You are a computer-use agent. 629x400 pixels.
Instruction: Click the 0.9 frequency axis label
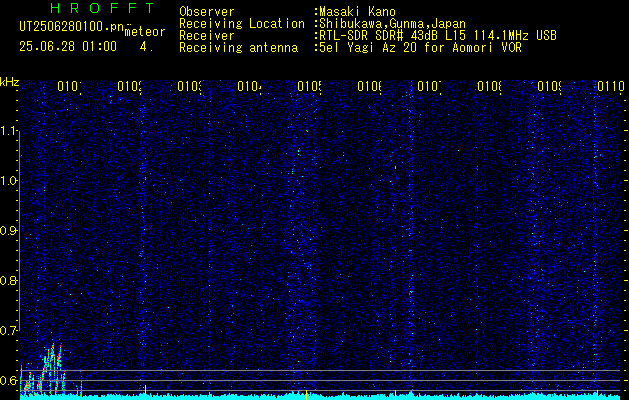9,231
